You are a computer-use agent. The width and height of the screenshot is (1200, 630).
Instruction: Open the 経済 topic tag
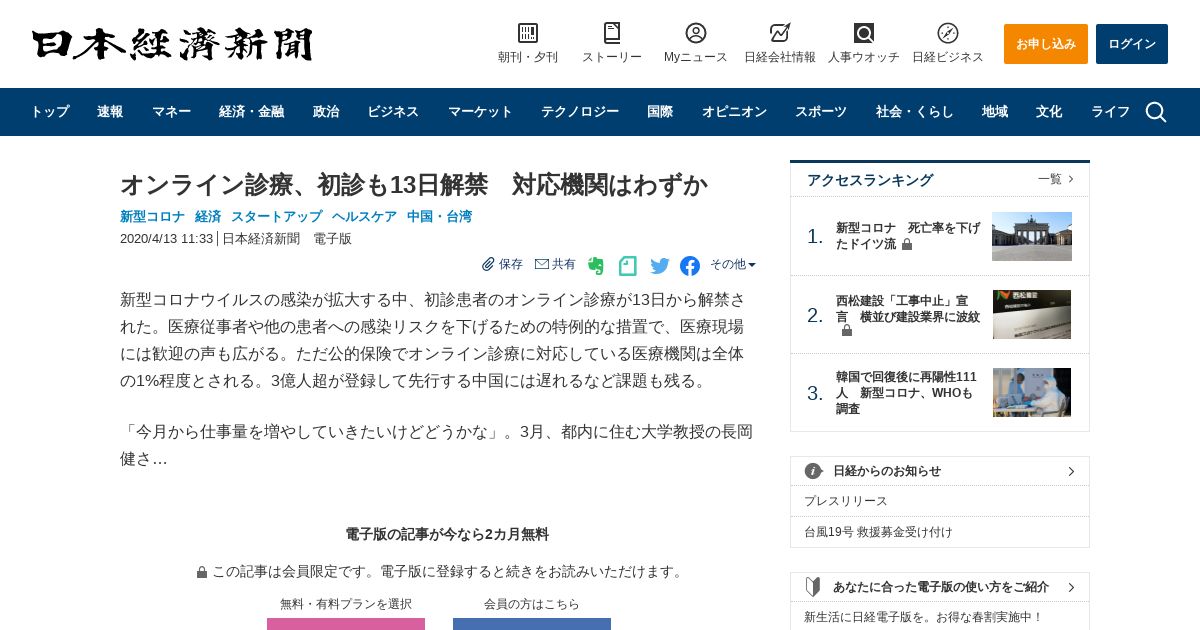[208, 216]
